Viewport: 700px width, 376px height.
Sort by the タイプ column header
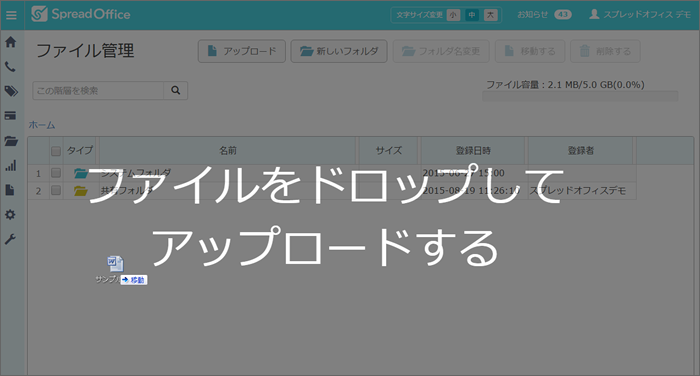pos(79,150)
